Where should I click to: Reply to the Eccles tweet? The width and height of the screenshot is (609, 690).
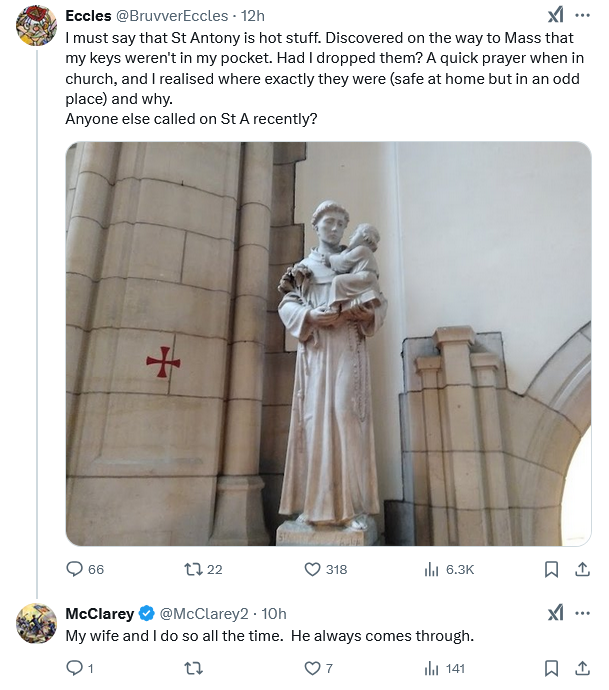click(x=75, y=569)
